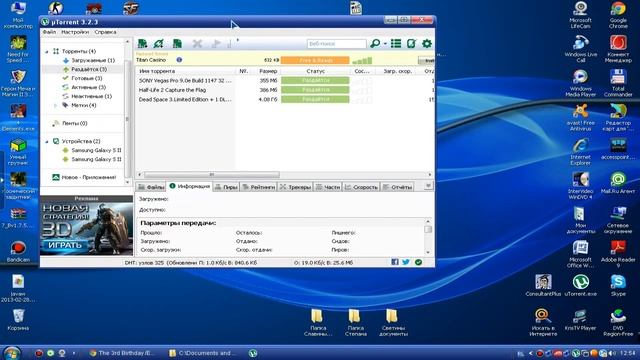Click the Start torrent play icon
This screenshot has height=360, width=640.
[x=216, y=43]
